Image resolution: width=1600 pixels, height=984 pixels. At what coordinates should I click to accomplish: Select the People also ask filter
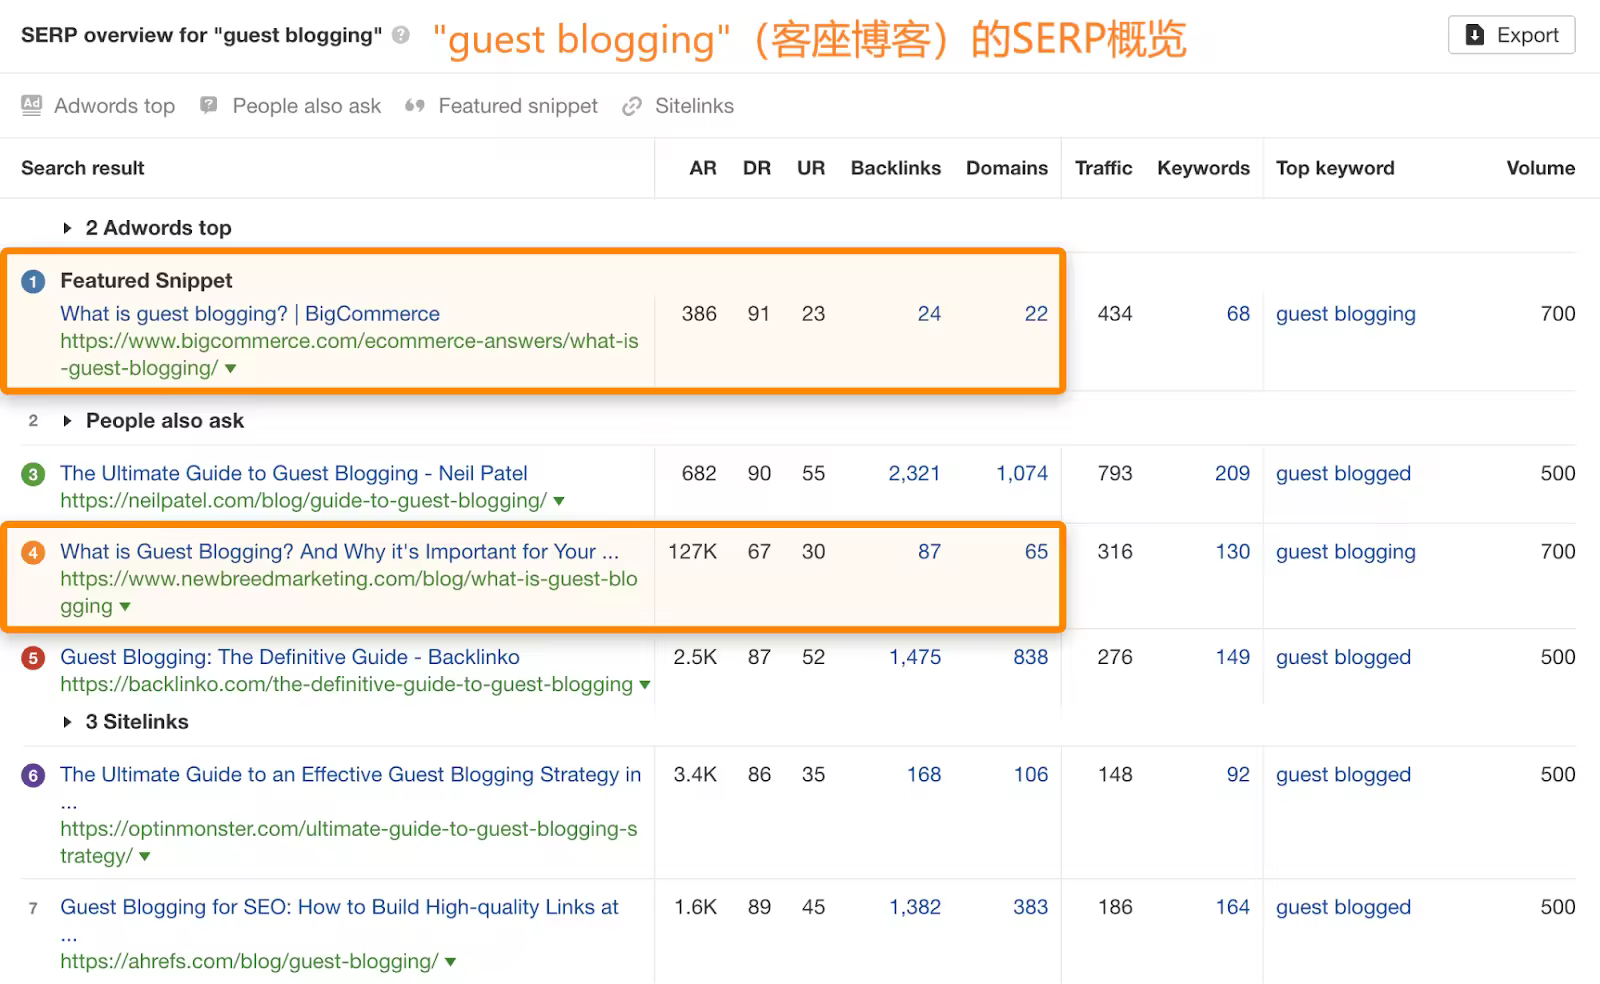click(307, 106)
